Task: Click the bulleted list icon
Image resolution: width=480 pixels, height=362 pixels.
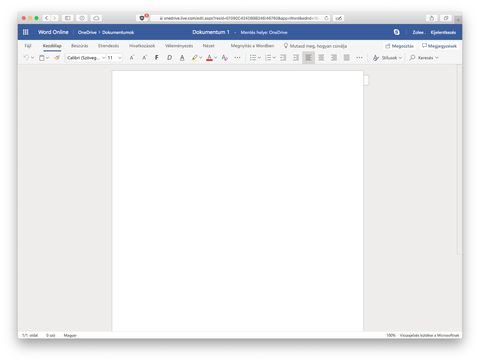Action: point(253,58)
